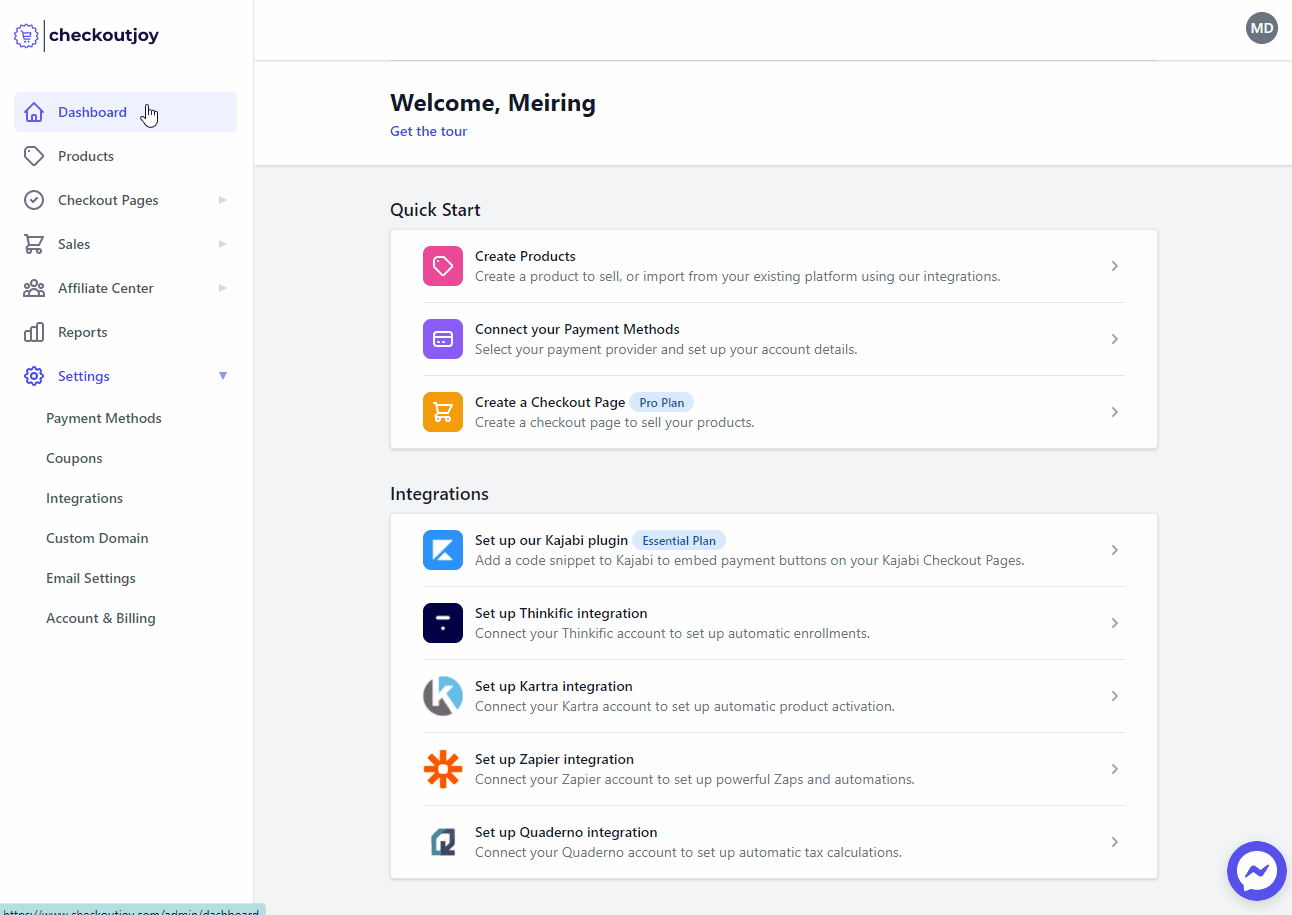The height and width of the screenshot is (915, 1292).
Task: Click the Reports bar chart icon
Action: coord(34,332)
